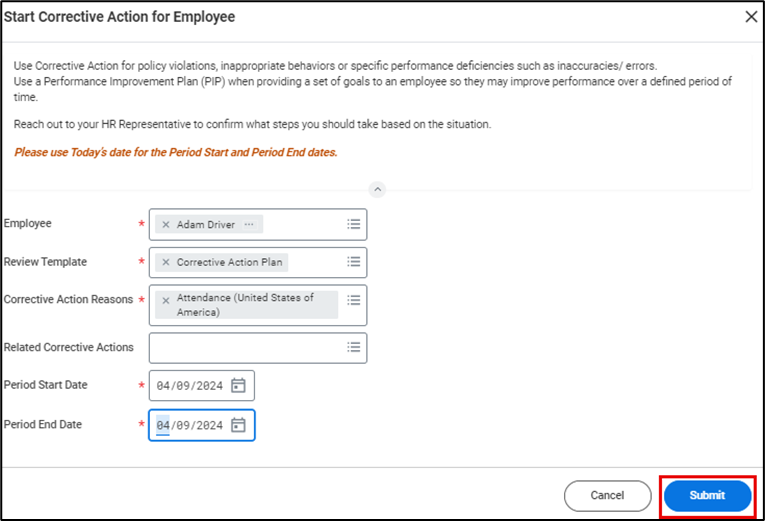Viewport: 765px width, 521px height.
Task: Open Related Corrective Actions prompt list icon
Action: point(353,347)
